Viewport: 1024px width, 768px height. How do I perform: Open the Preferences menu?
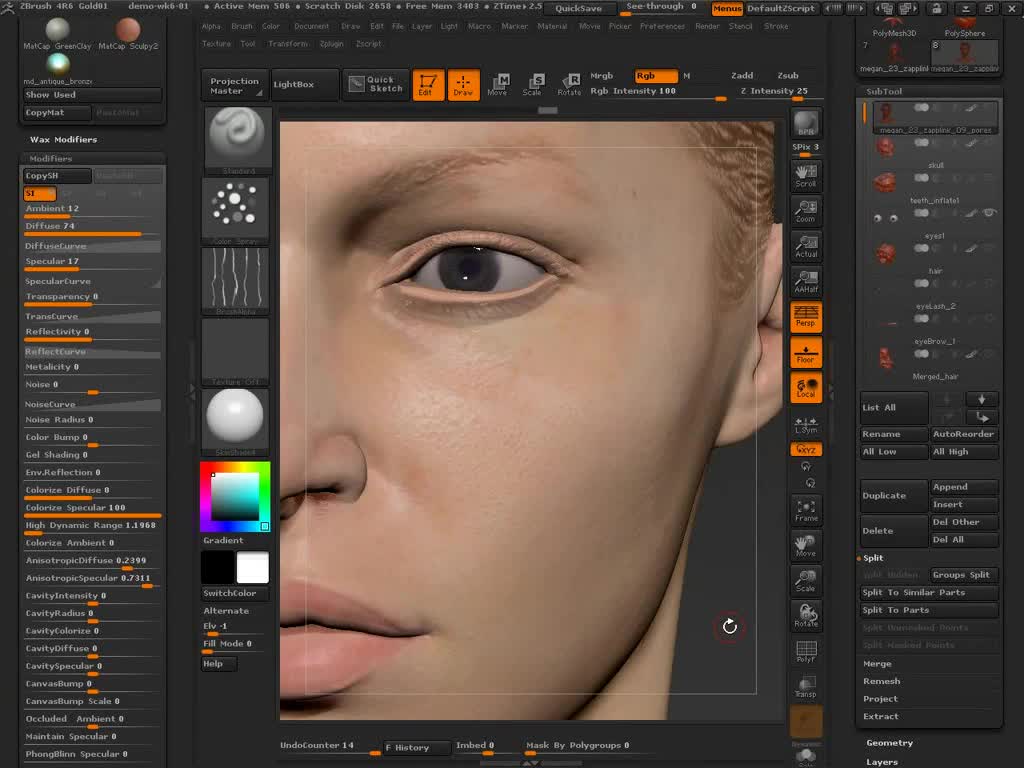[662, 26]
